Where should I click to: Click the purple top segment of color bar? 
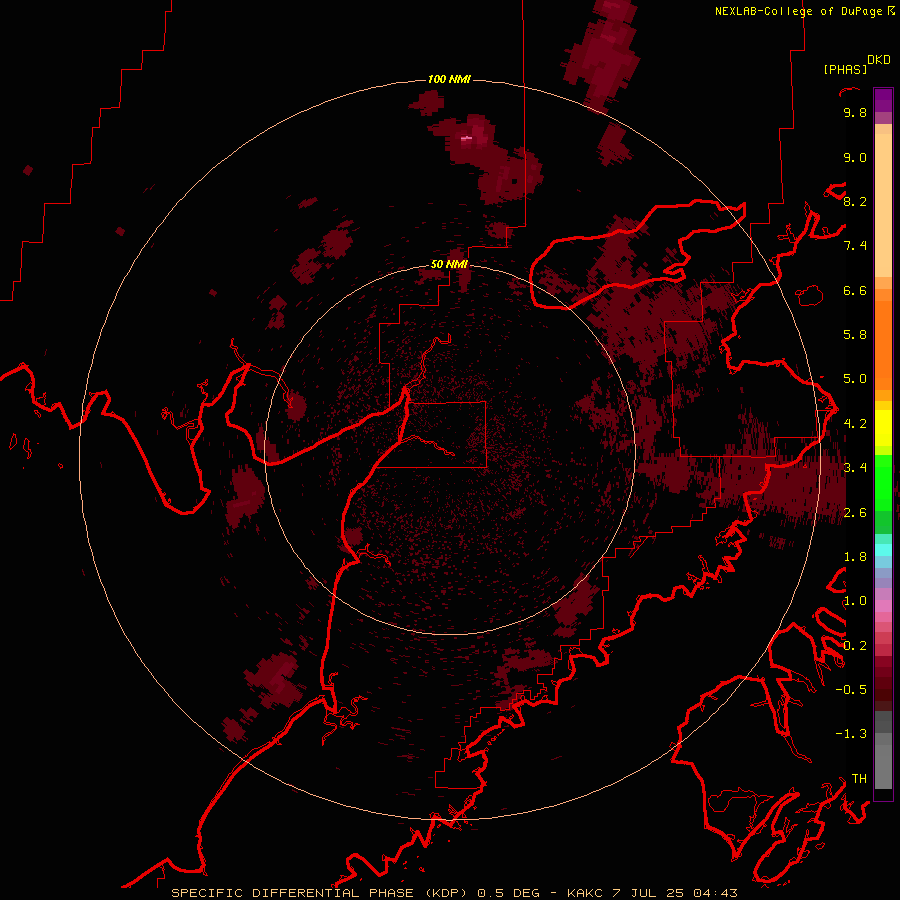point(883,100)
